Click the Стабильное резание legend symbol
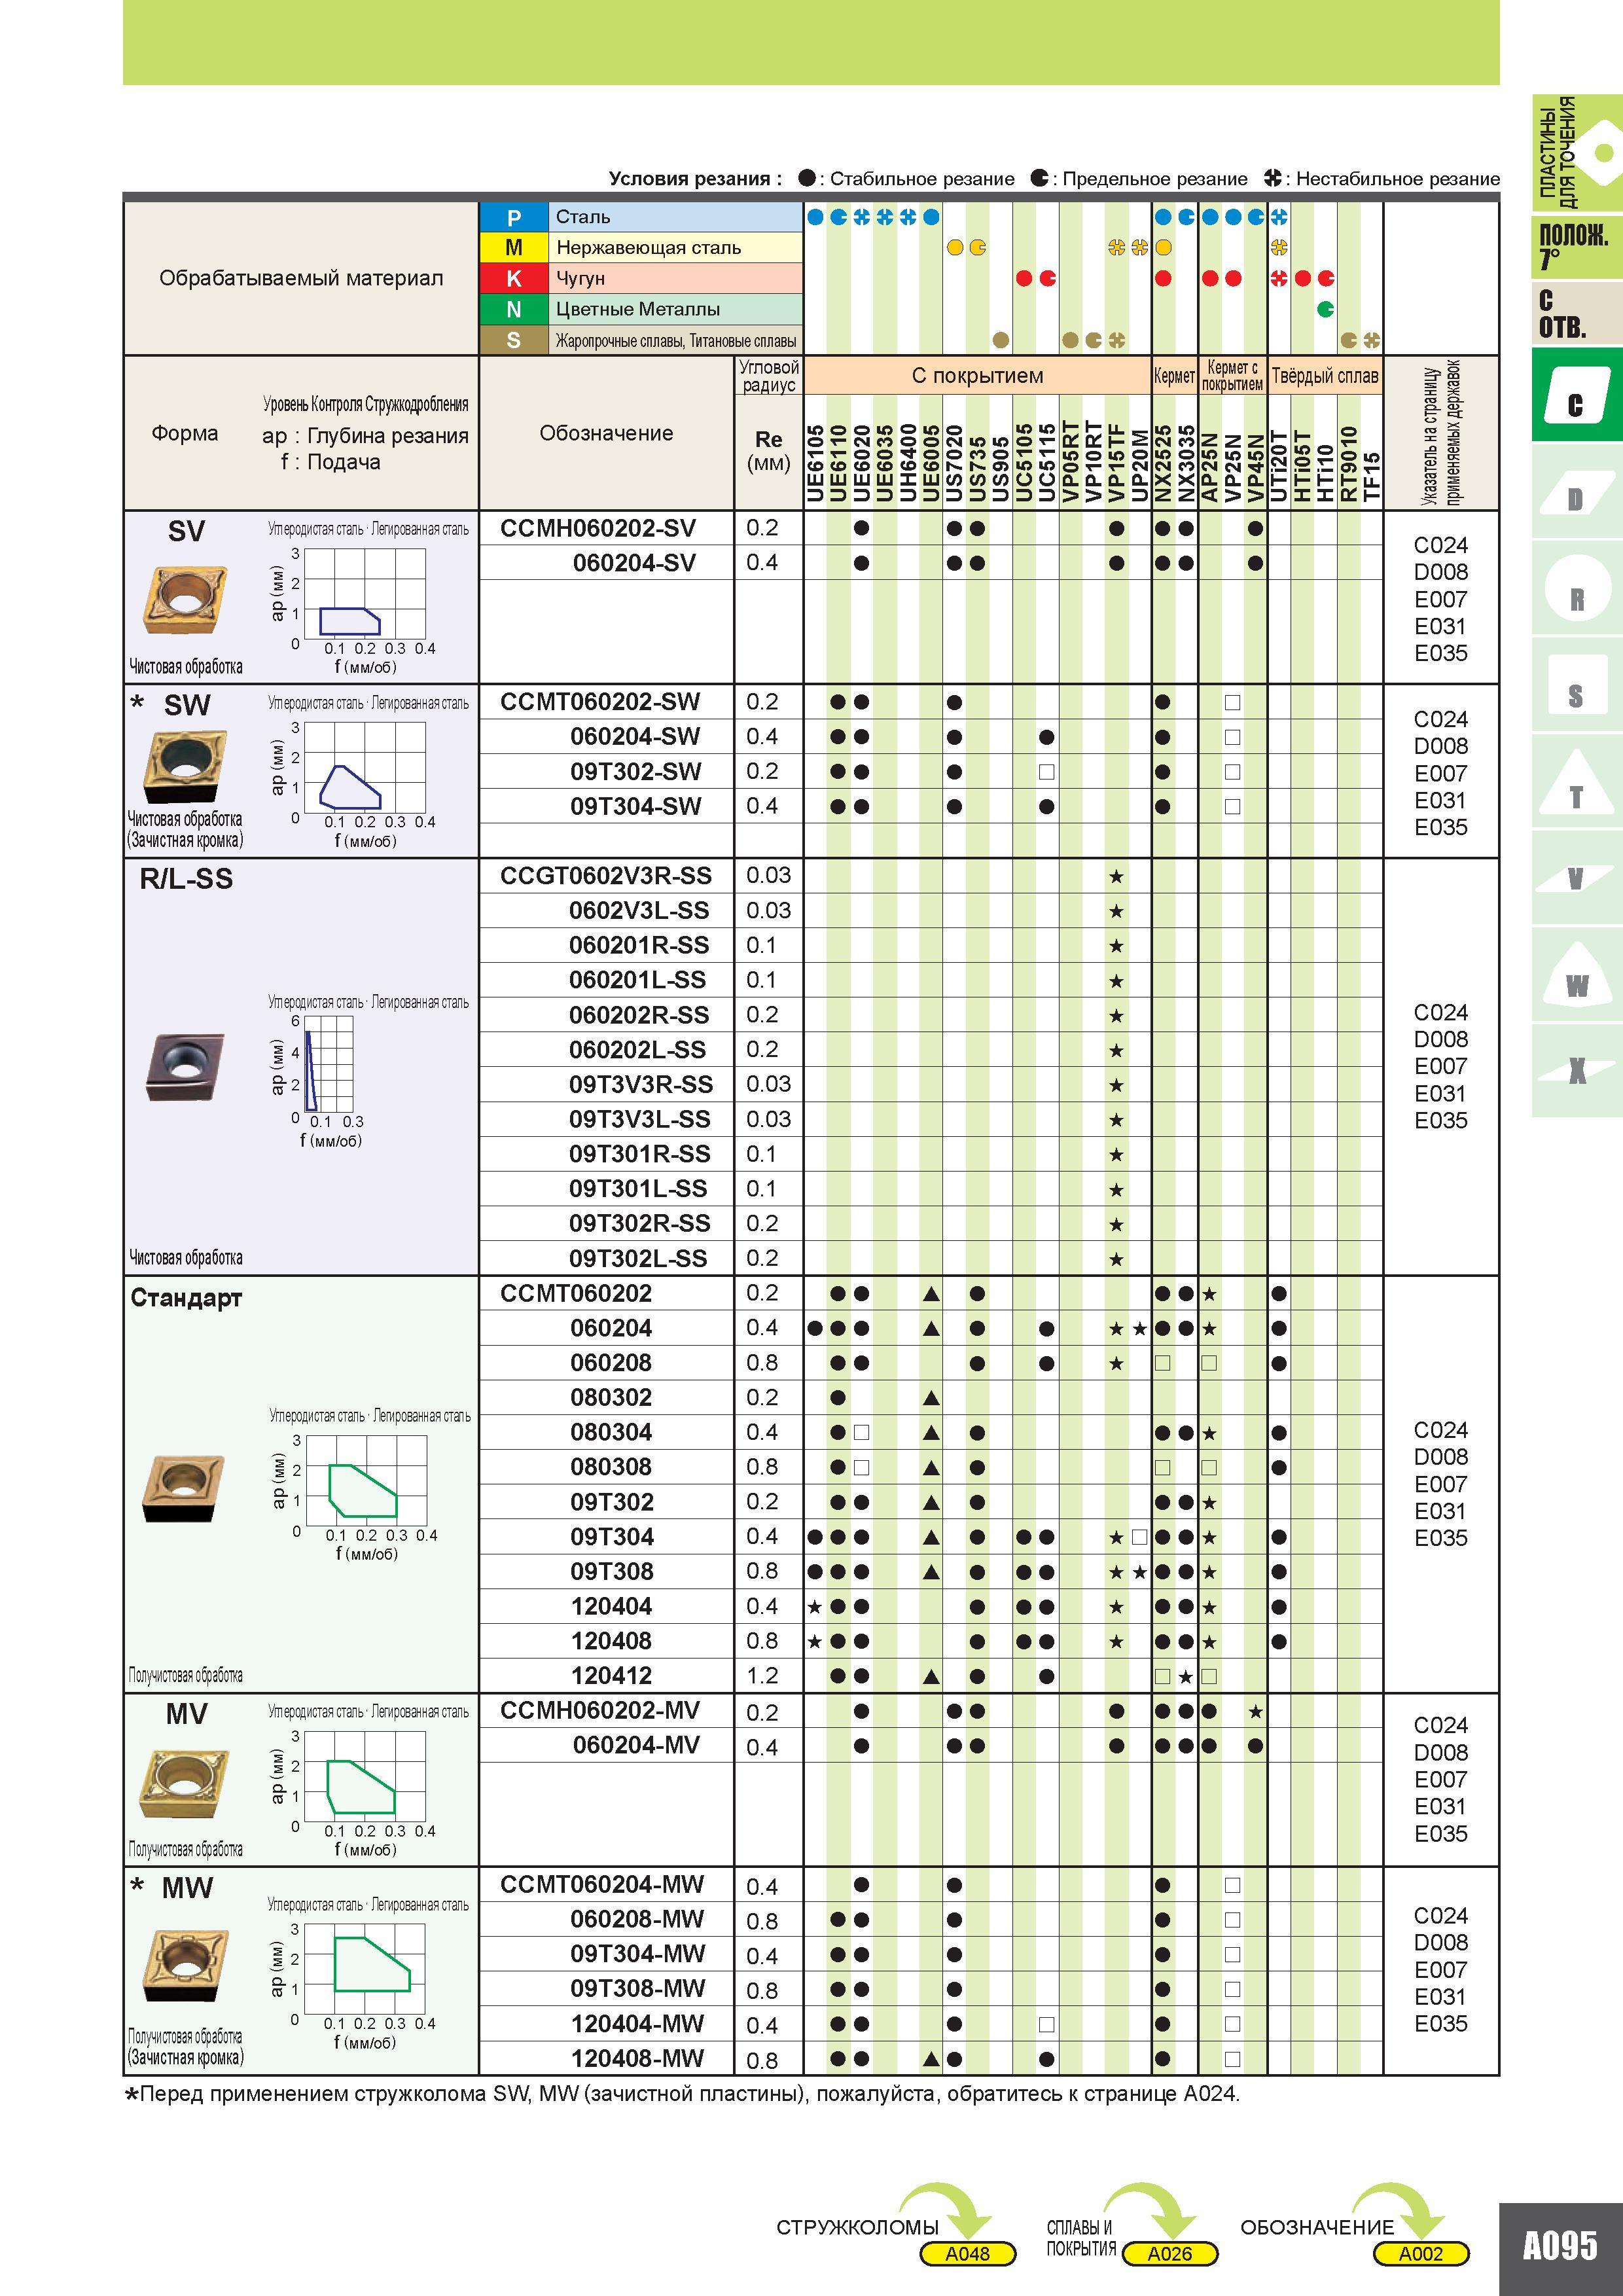This screenshot has height=2296, width=1623. point(807,178)
